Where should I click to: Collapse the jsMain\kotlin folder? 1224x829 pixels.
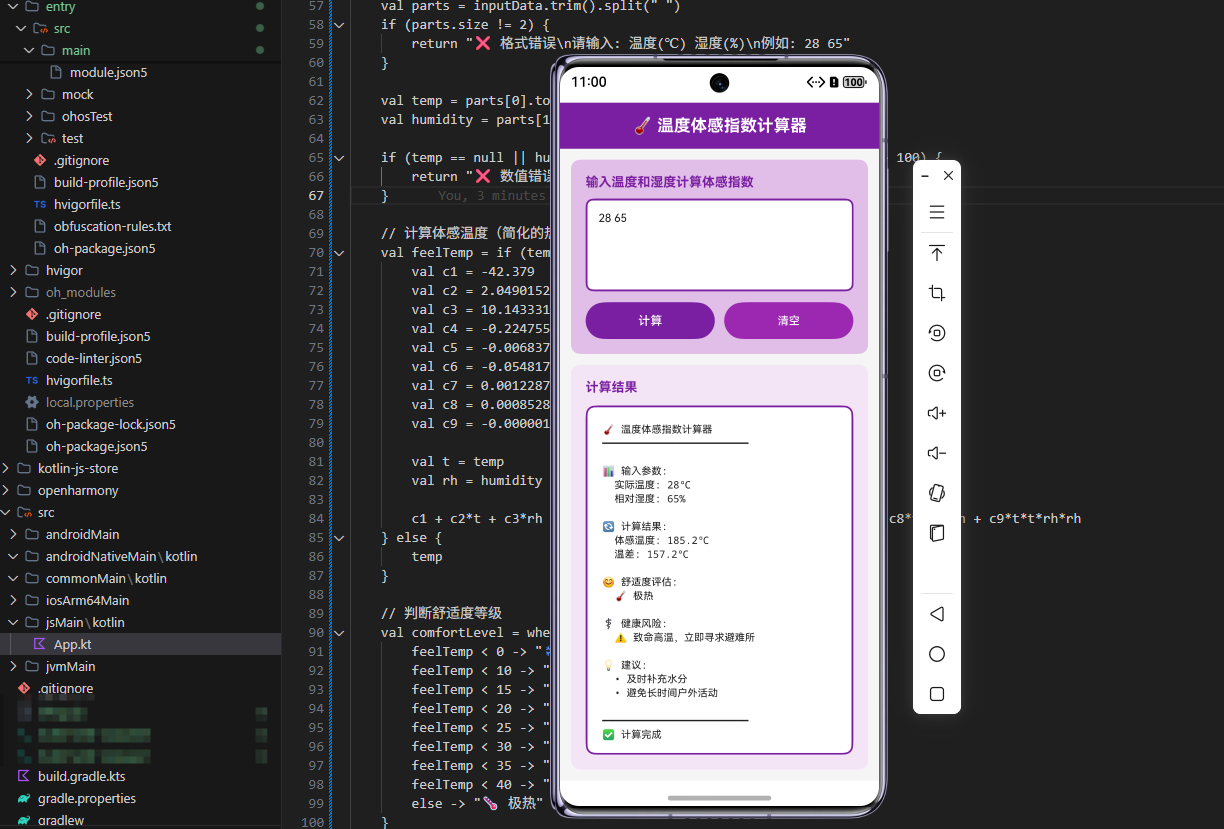pyautogui.click(x=14, y=622)
